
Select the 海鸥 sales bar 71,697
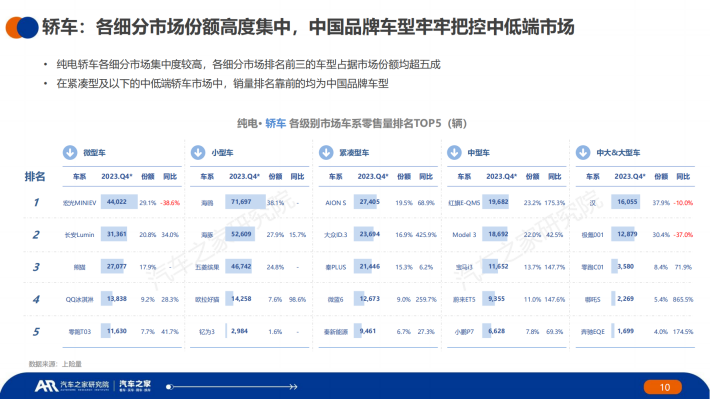(245, 202)
